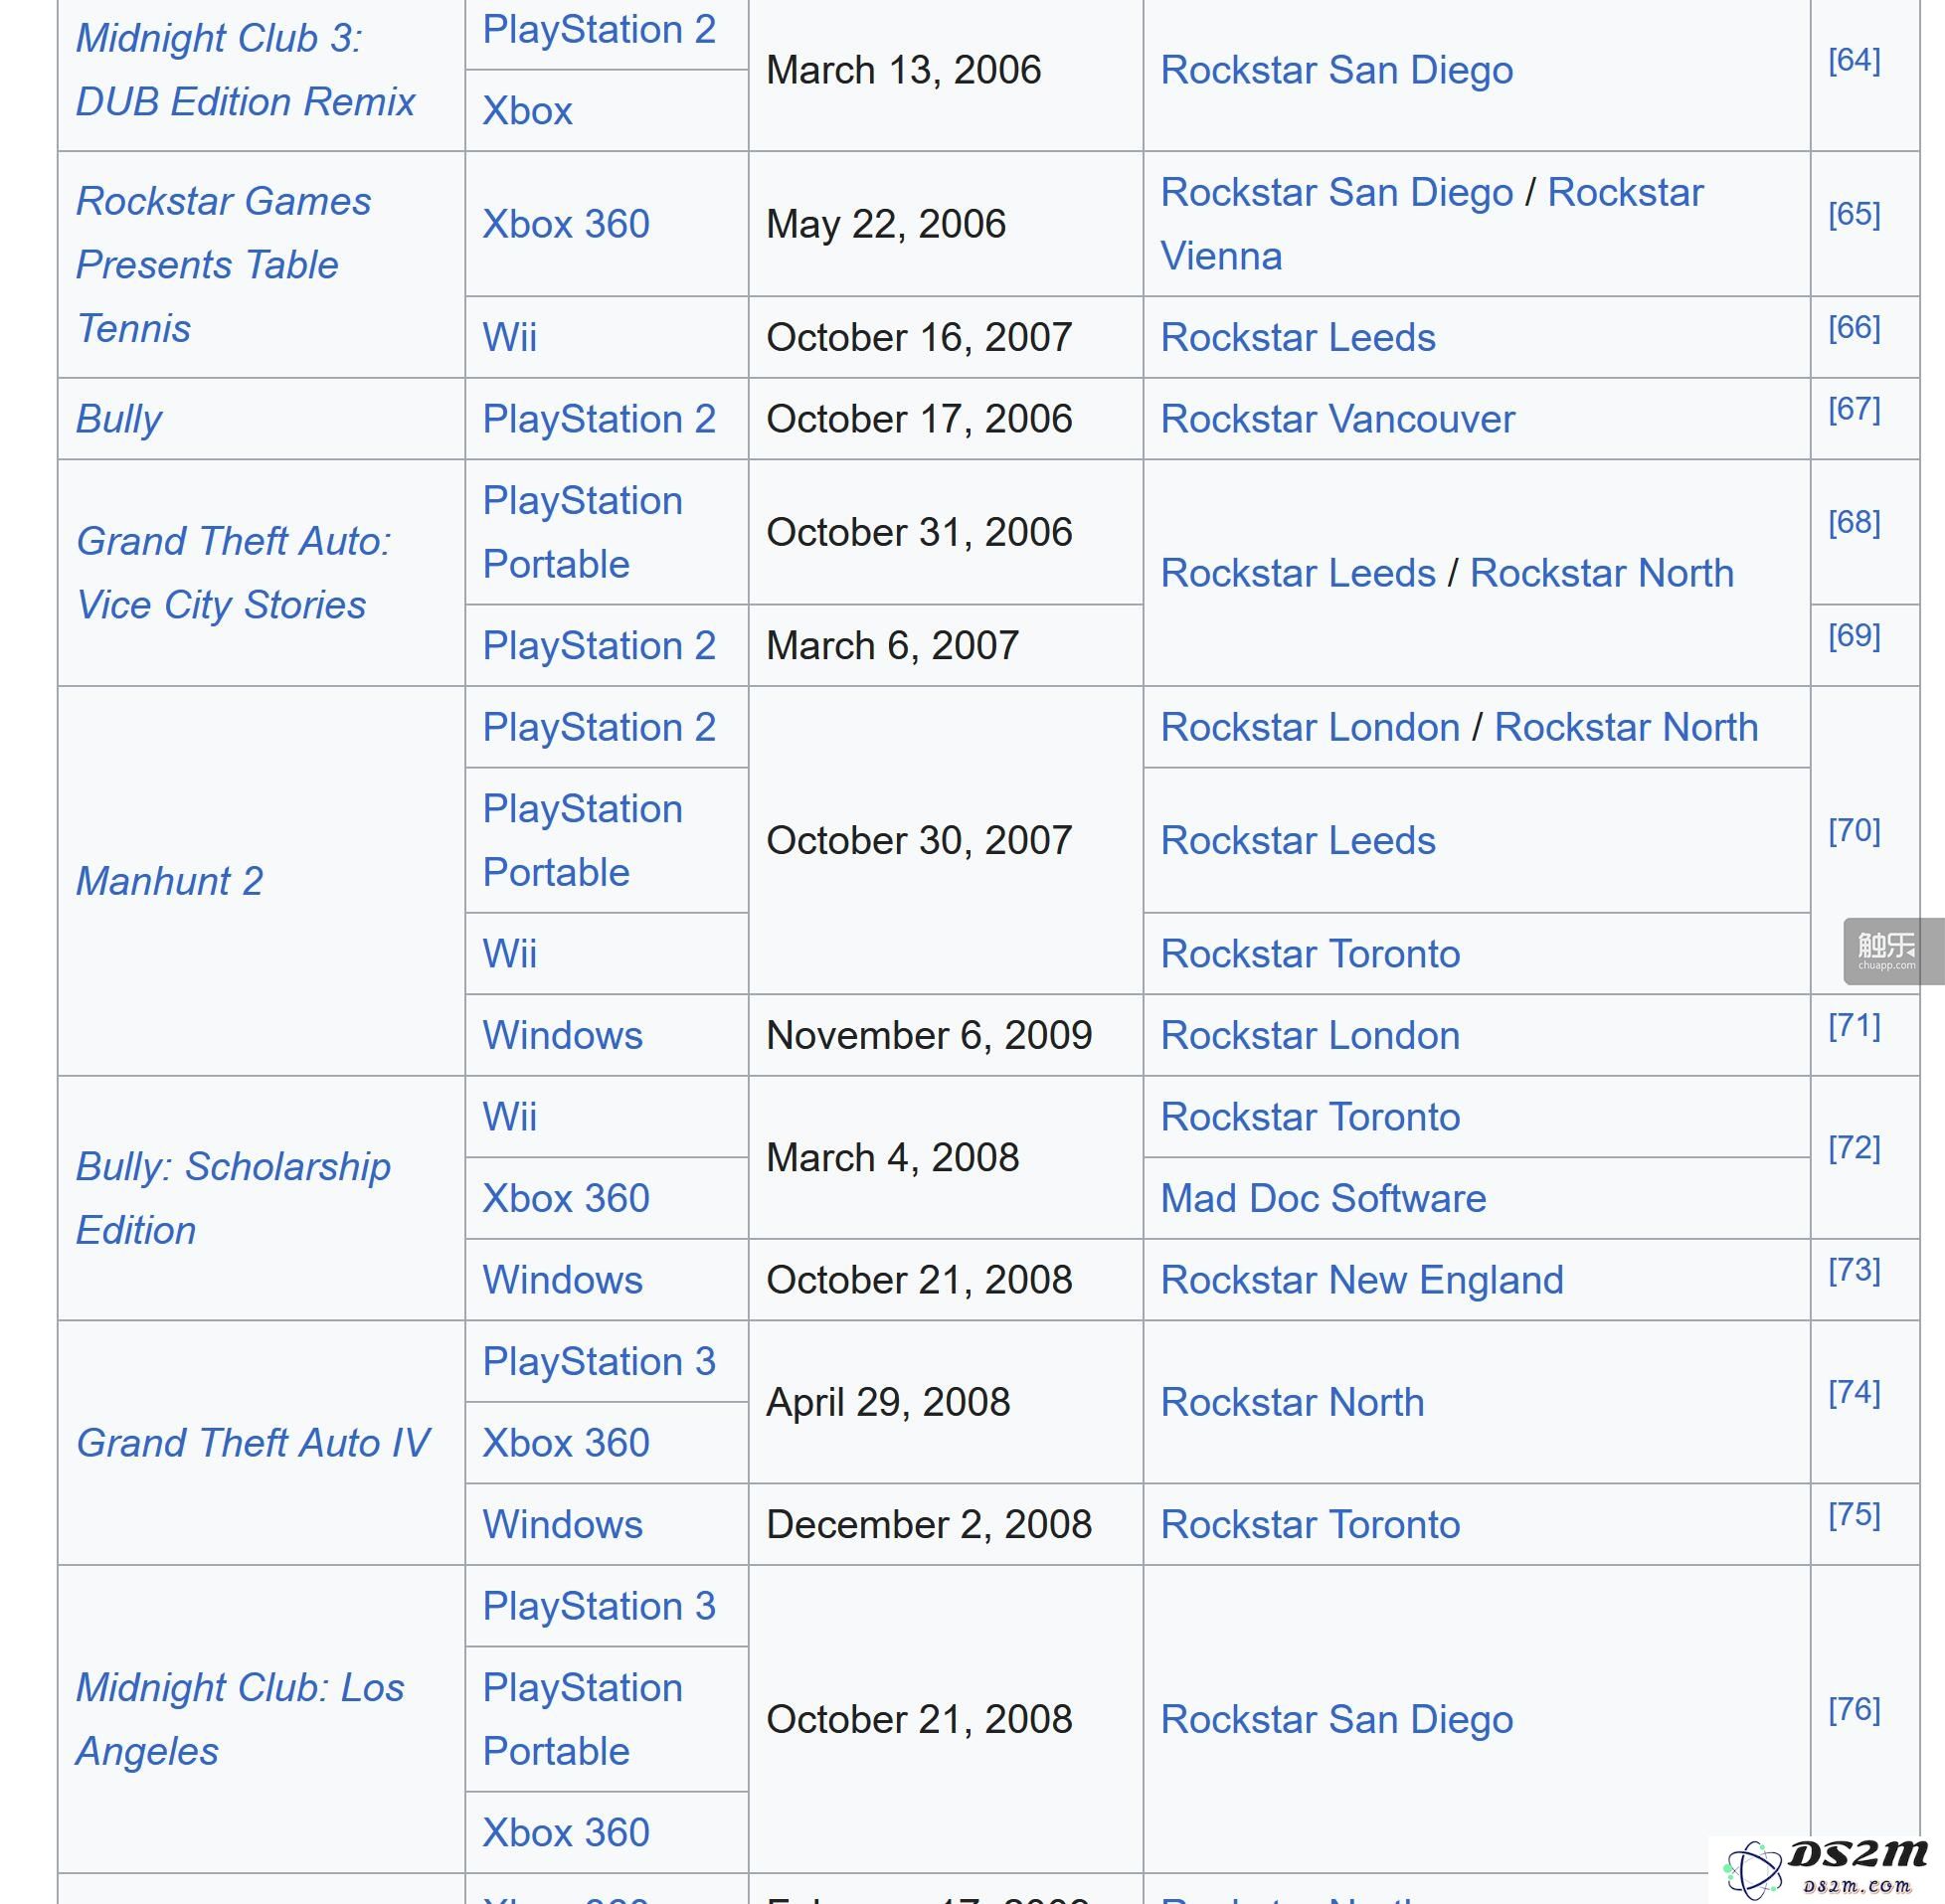
Task: Click Xbox 360 in Grand Theft Auto IV row
Action: [x=566, y=1443]
